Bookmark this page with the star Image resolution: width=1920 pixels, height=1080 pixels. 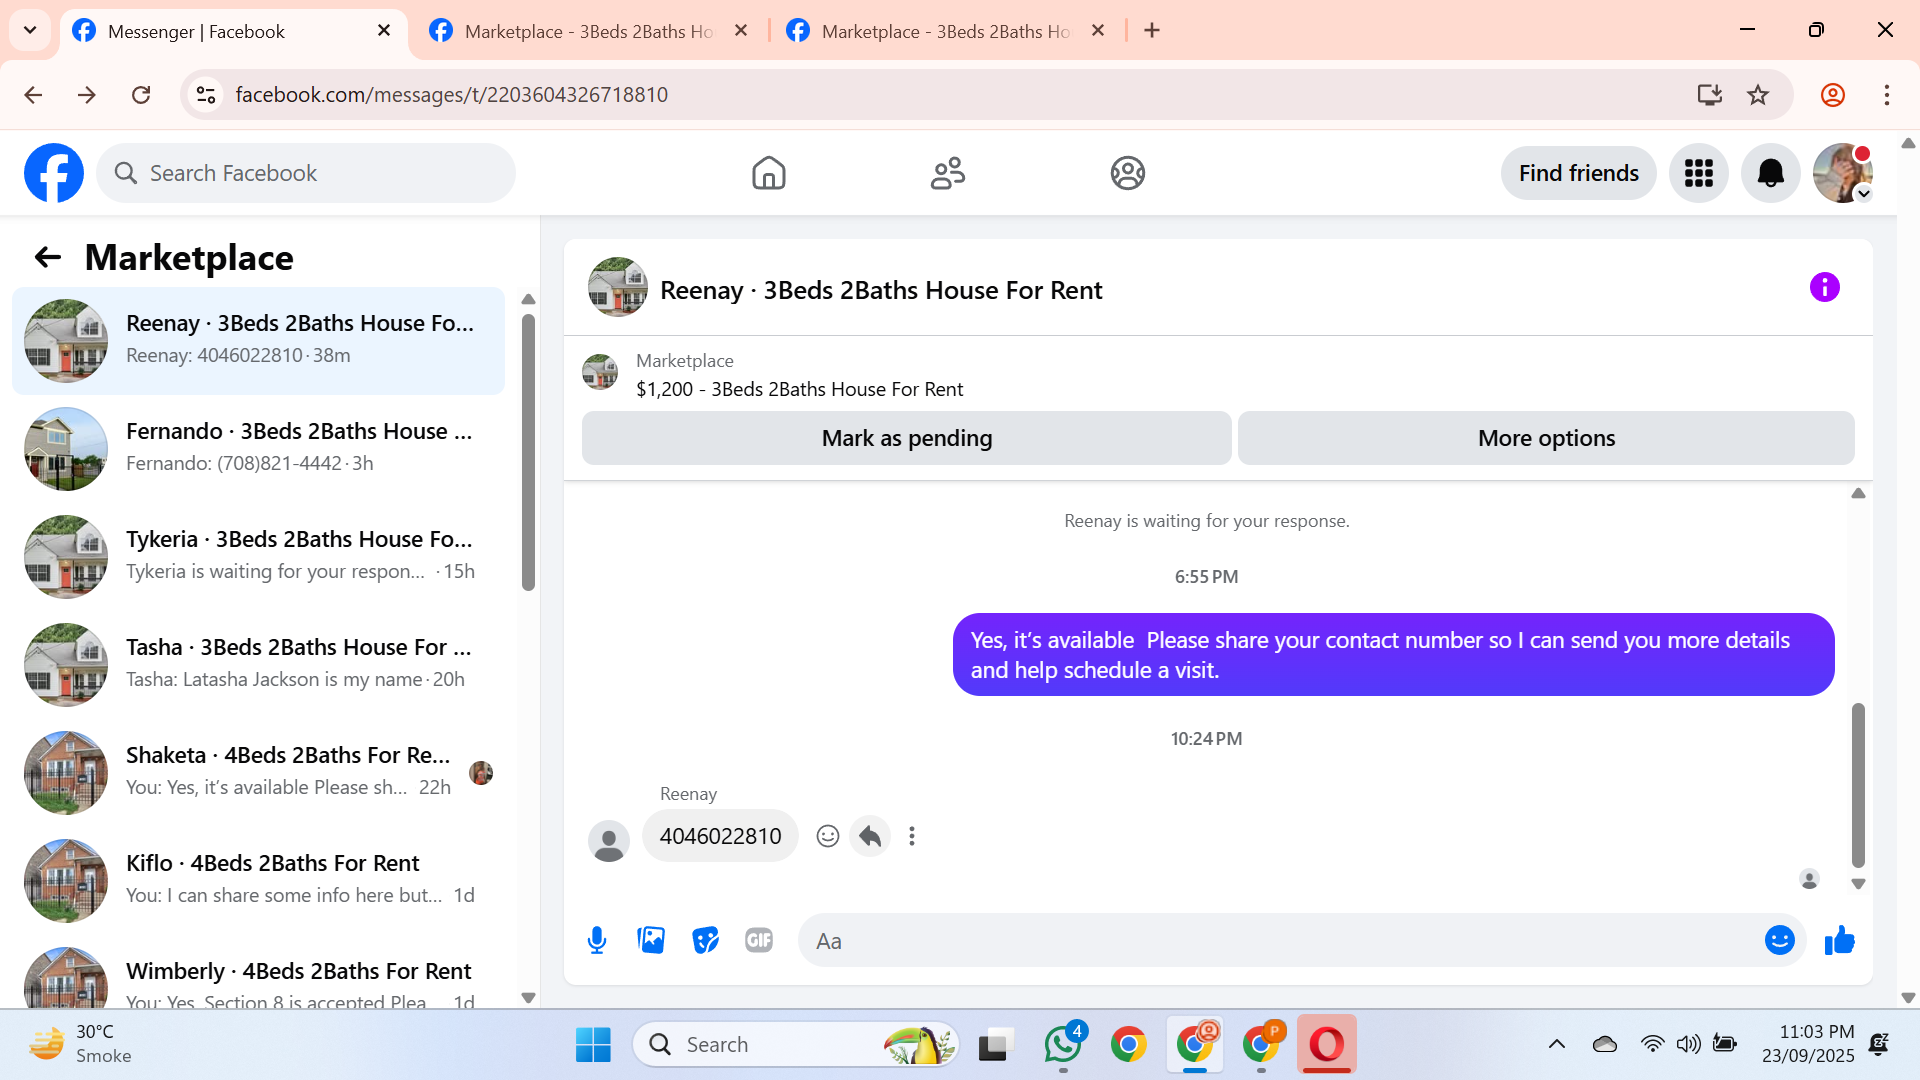point(1758,95)
